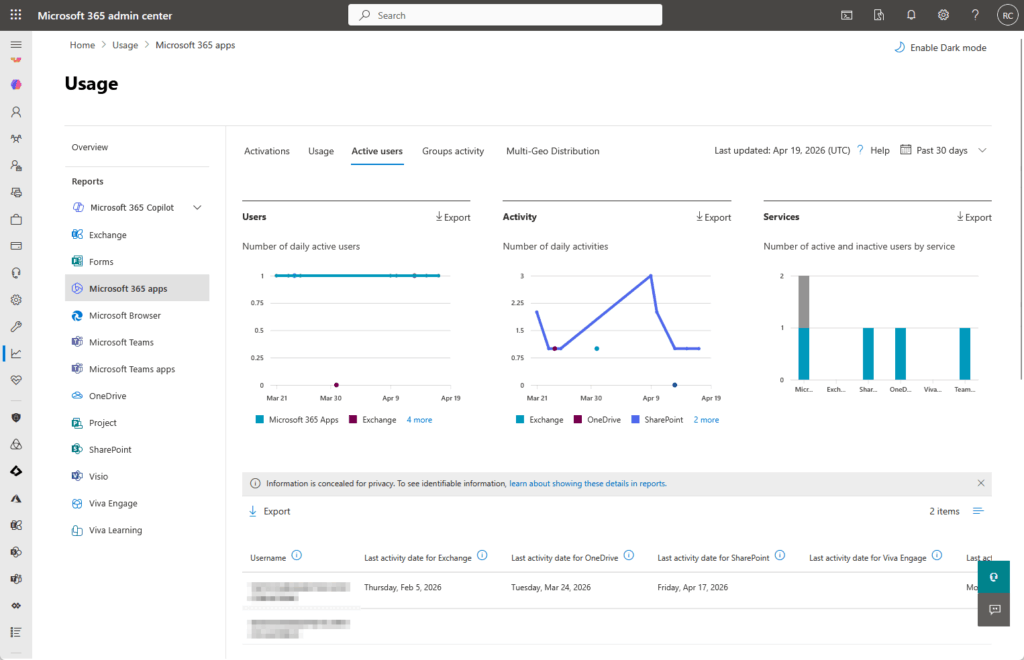This screenshot has width=1024, height=660.
Task: Toggle OneDrive legend swatch in Activity chart
Action: 577,419
